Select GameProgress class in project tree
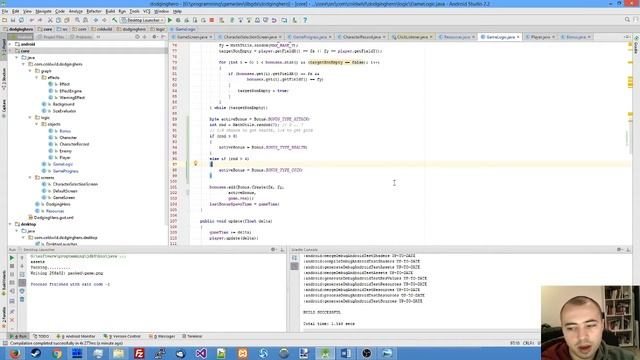Viewport: 640px width, 360px height. (65, 171)
